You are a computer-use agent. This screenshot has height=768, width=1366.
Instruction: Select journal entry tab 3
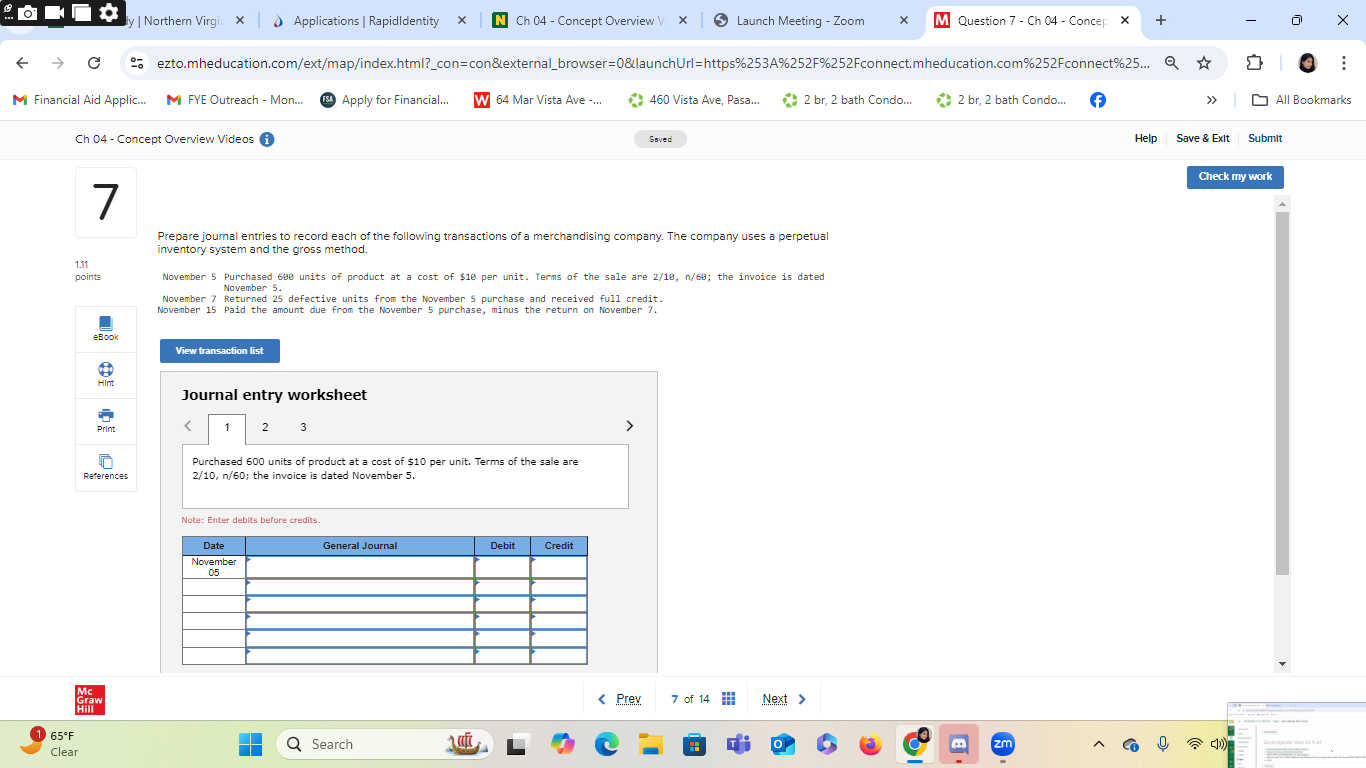pyautogui.click(x=303, y=427)
